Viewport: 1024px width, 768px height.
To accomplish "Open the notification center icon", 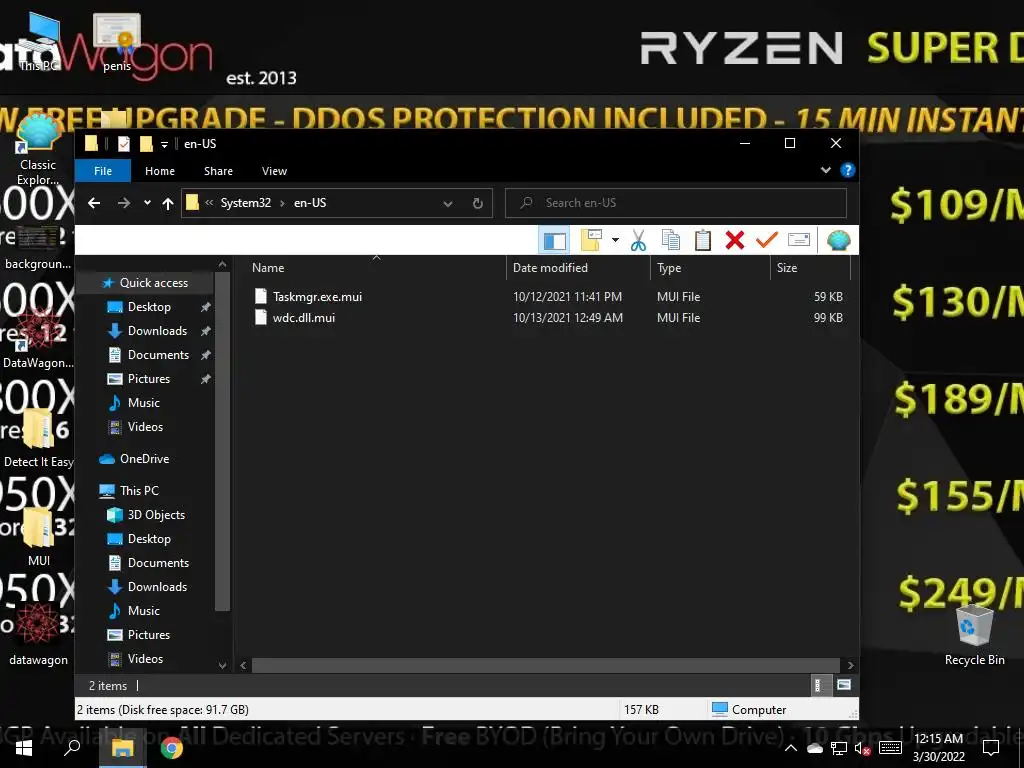I will pyautogui.click(x=991, y=748).
